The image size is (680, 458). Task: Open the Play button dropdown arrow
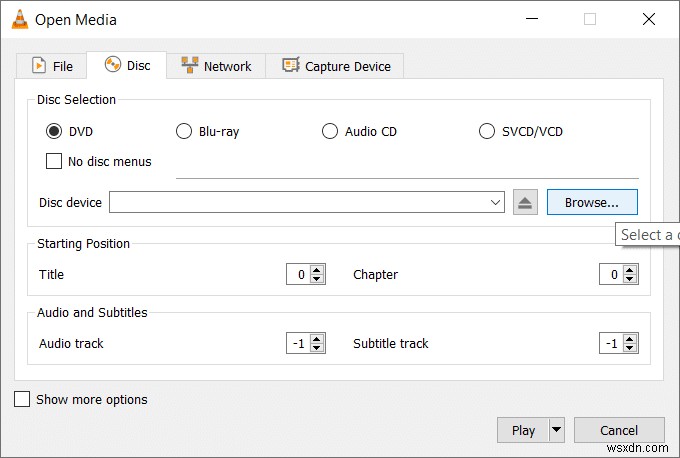[x=557, y=430]
